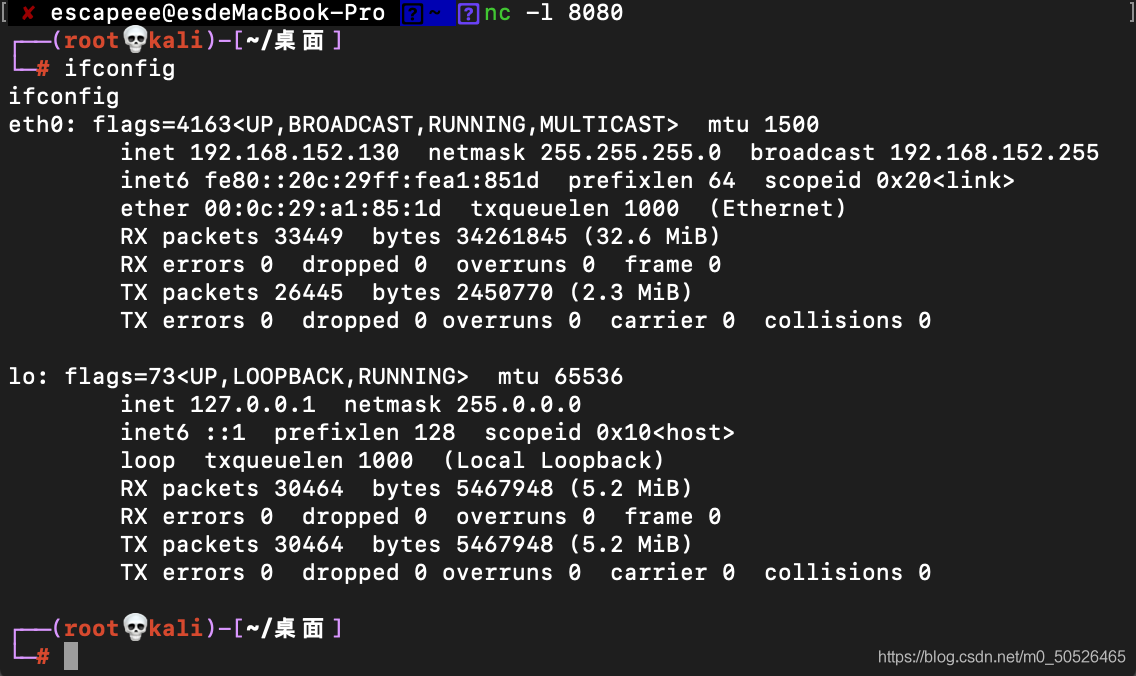Click the inet6 address 'fe80::20c:29ff:fea1:851d'
Viewport: 1136px width, 676px height.
[x=372, y=180]
